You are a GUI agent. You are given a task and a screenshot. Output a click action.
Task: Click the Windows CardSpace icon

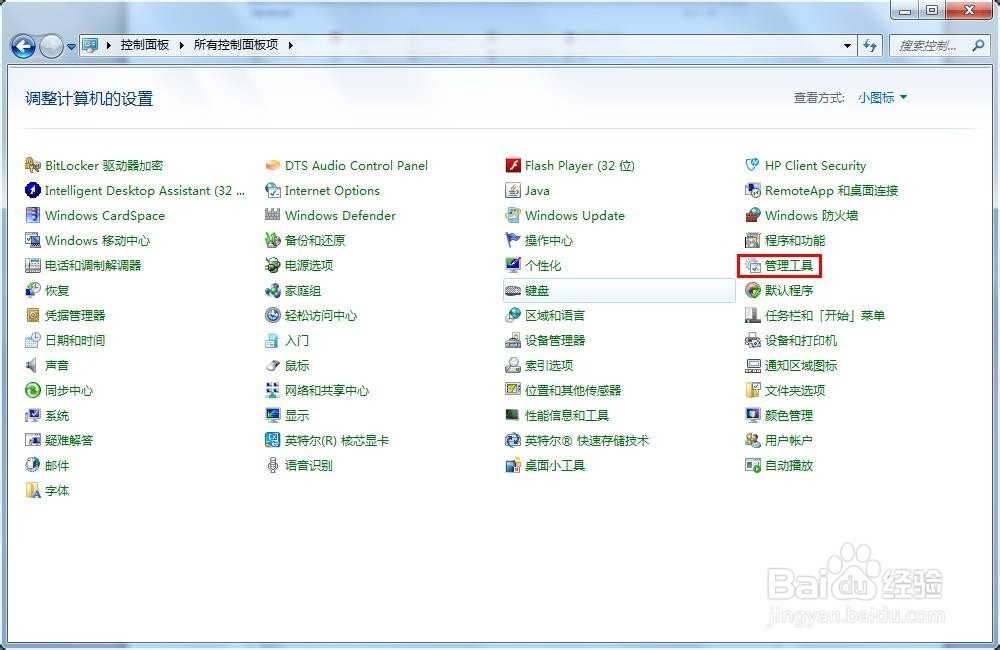coord(33,215)
